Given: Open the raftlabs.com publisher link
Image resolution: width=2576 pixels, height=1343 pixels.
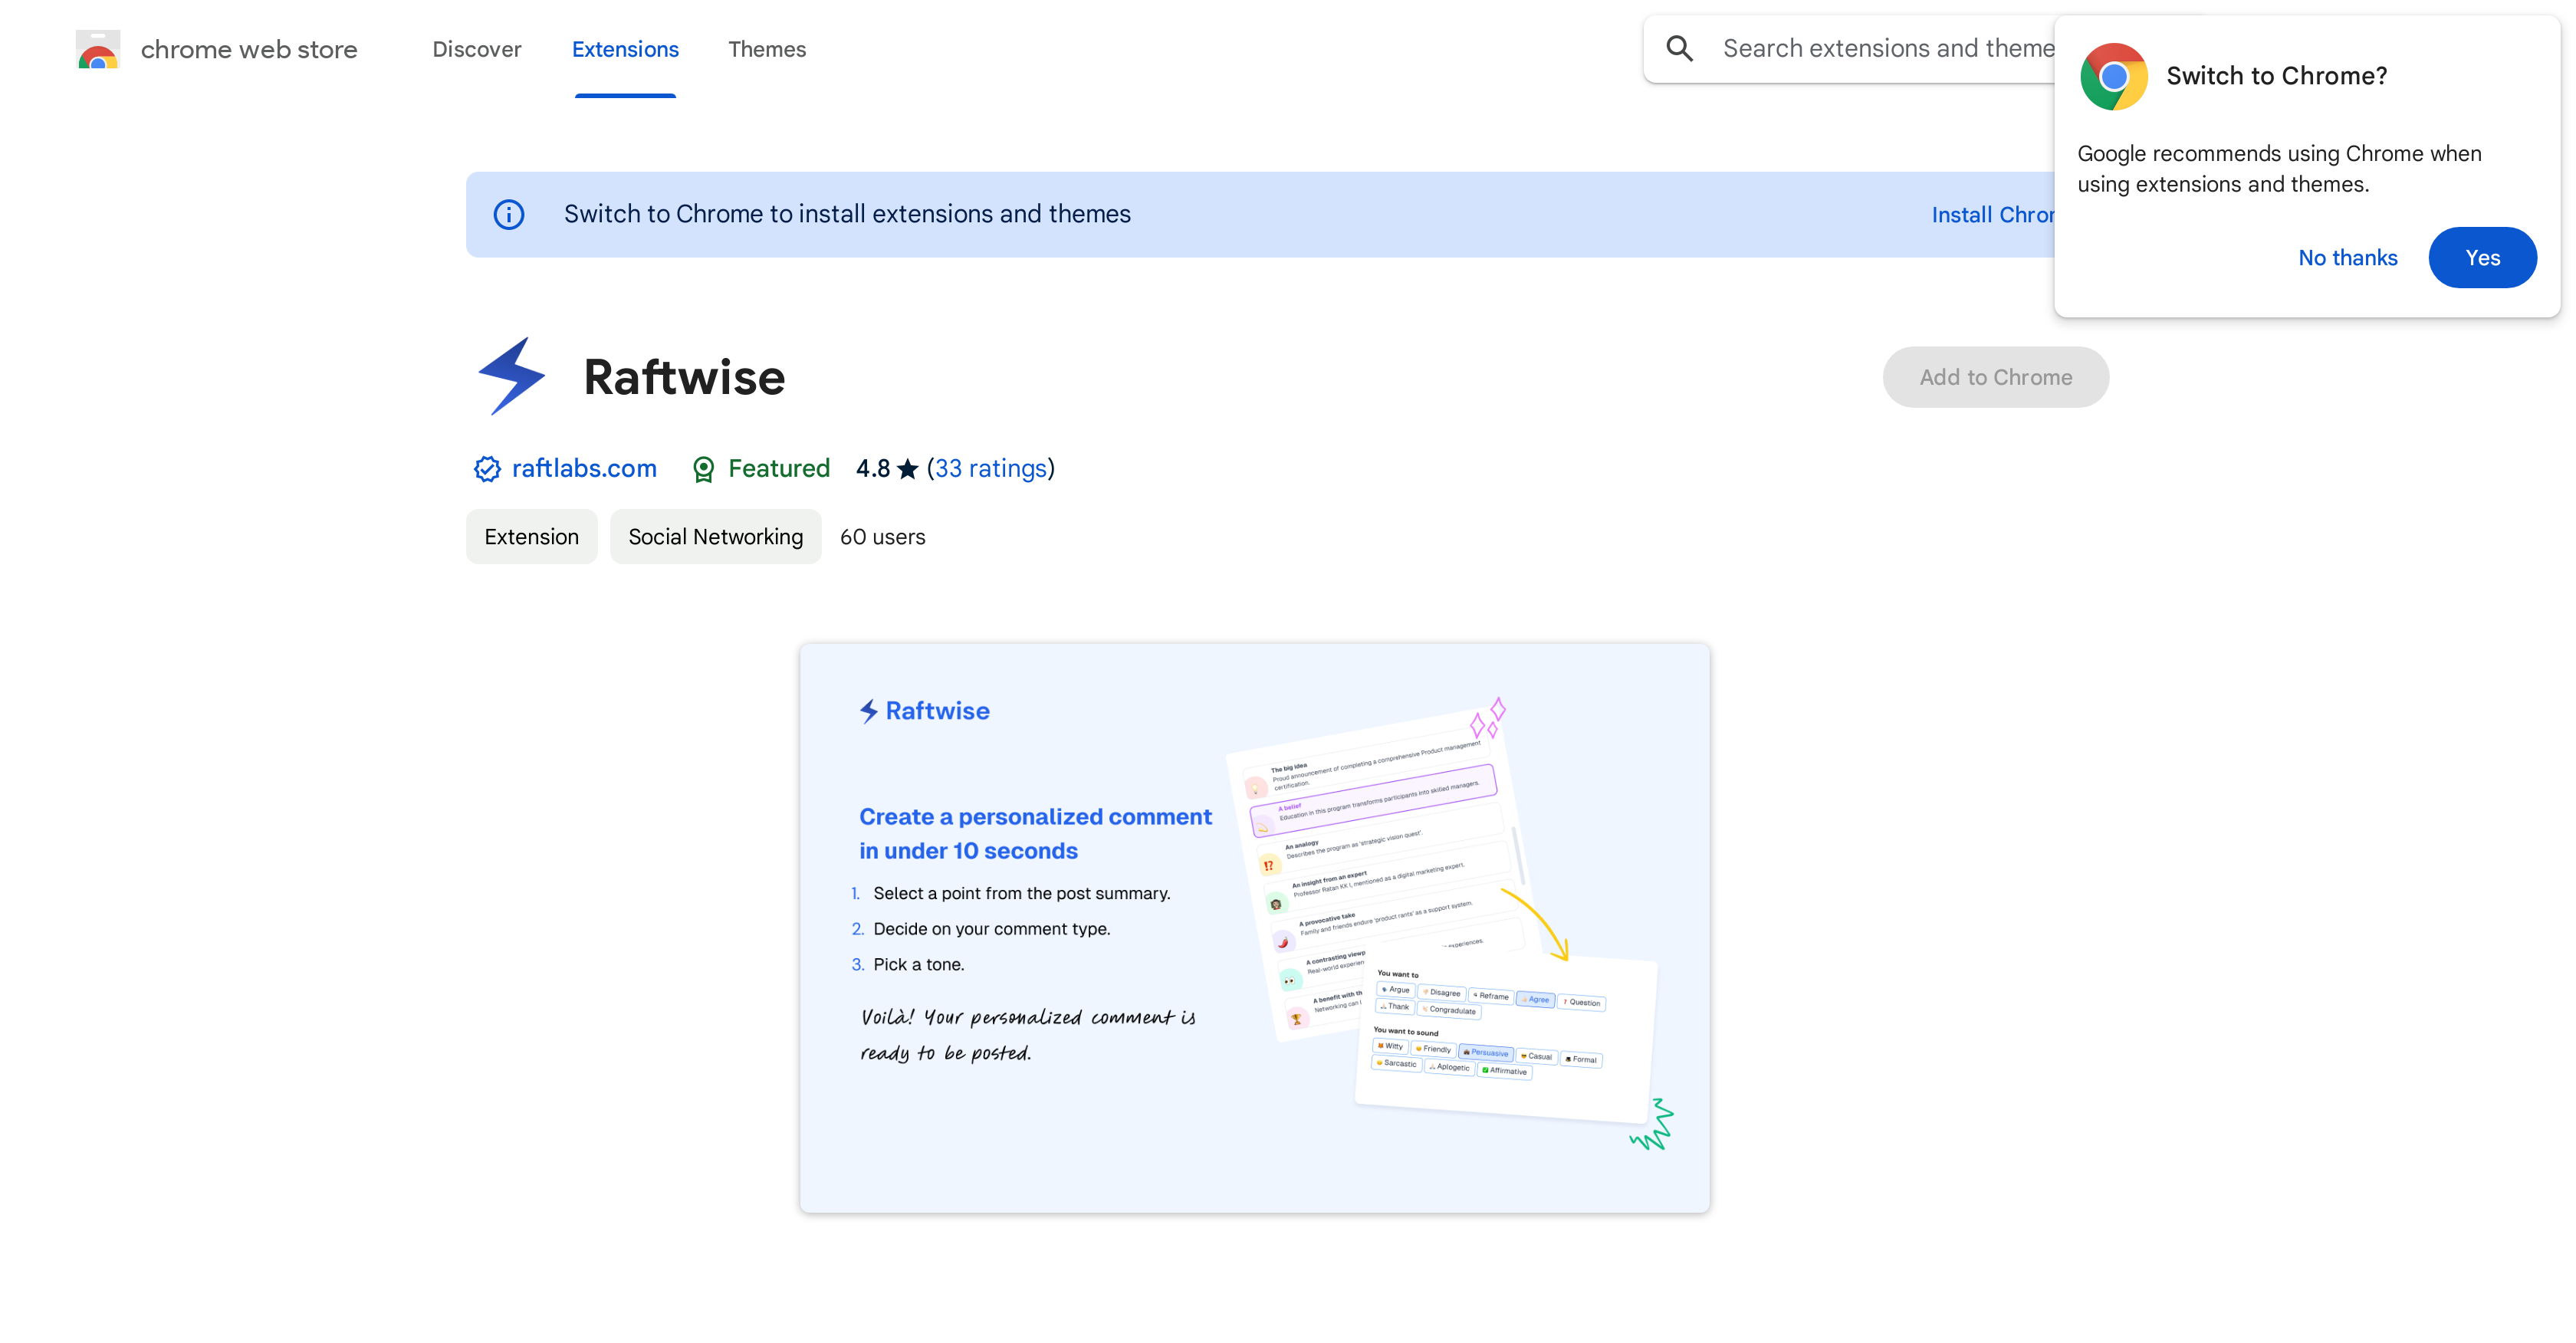Looking at the screenshot, I should [584, 468].
